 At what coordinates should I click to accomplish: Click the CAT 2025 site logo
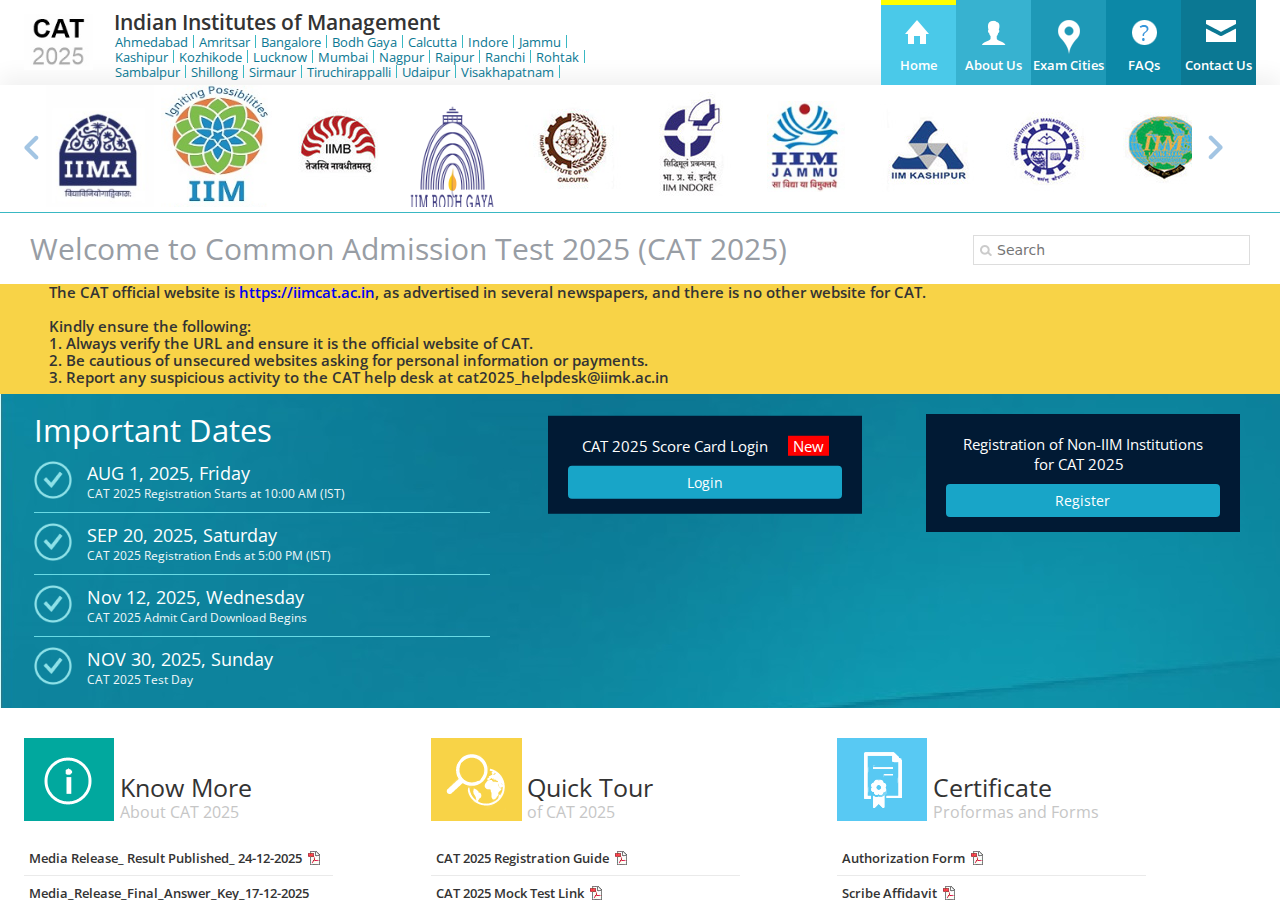coord(58,41)
